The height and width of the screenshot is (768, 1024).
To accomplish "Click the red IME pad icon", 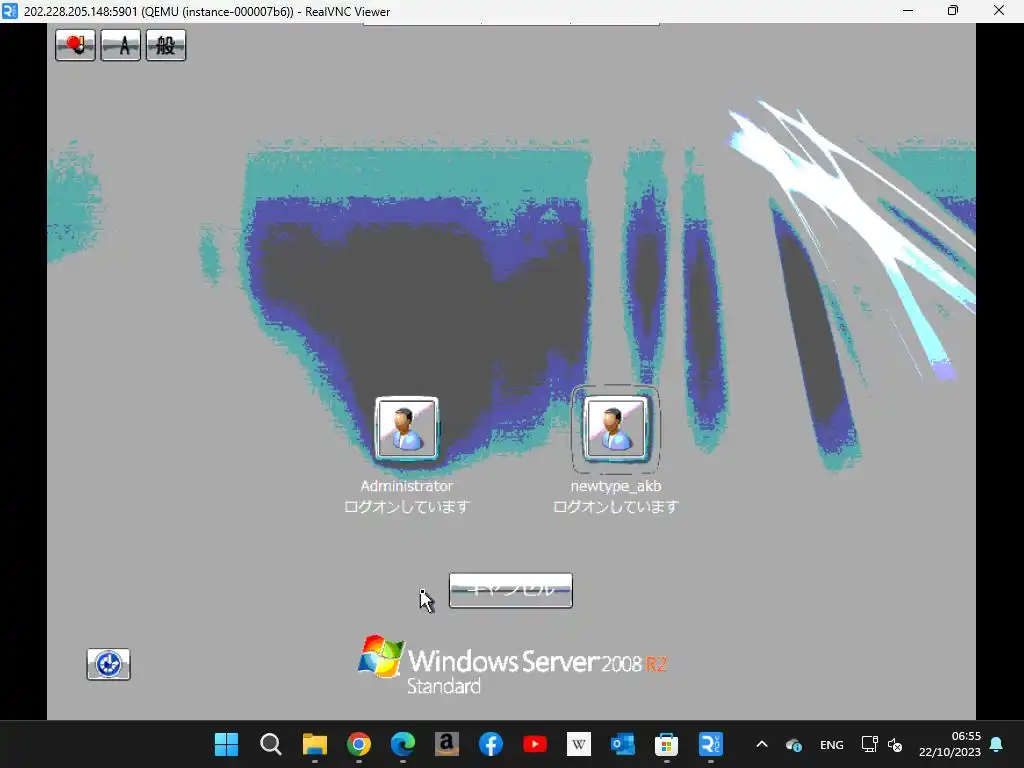I will tap(75, 45).
